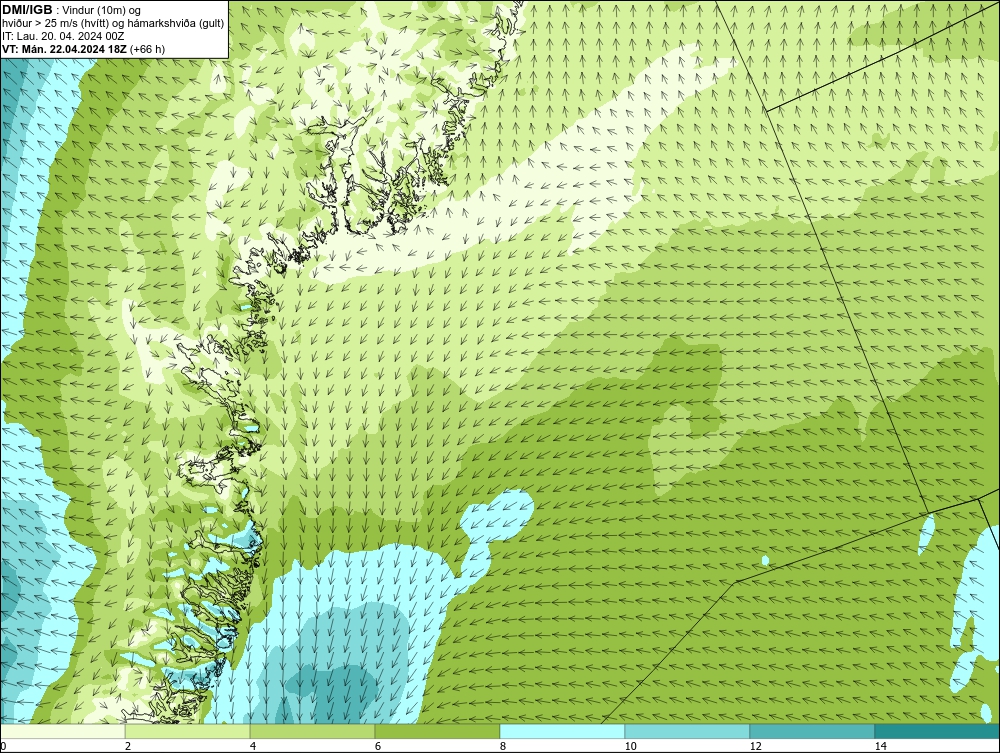Click the legend value "8"

(x=503, y=747)
